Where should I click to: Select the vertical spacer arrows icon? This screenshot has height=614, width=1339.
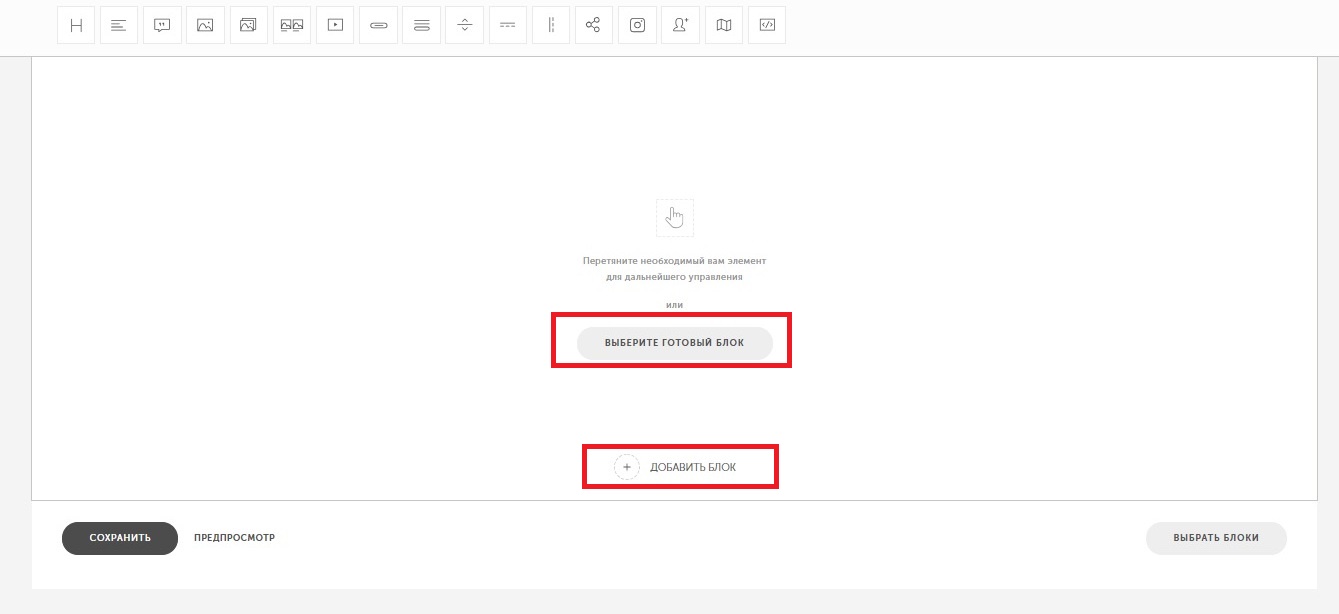[464, 25]
